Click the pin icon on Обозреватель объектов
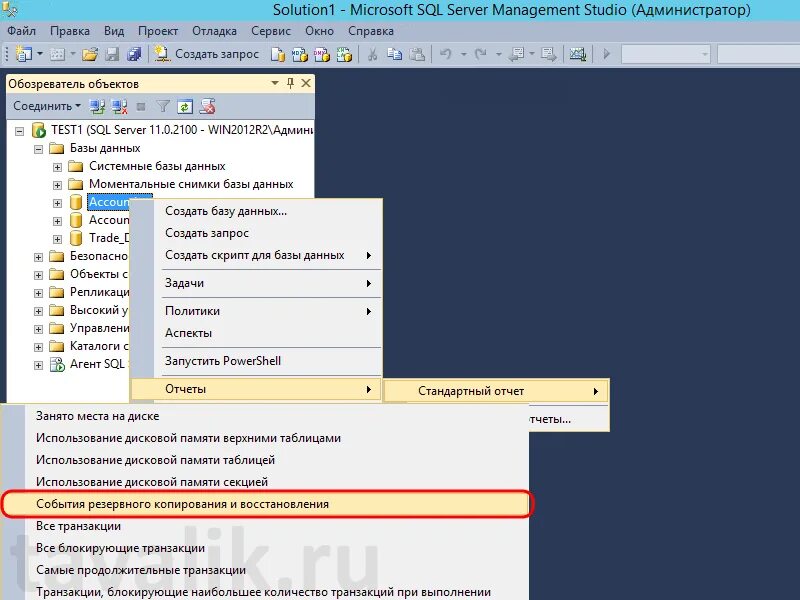This screenshot has width=800, height=600. [290, 83]
